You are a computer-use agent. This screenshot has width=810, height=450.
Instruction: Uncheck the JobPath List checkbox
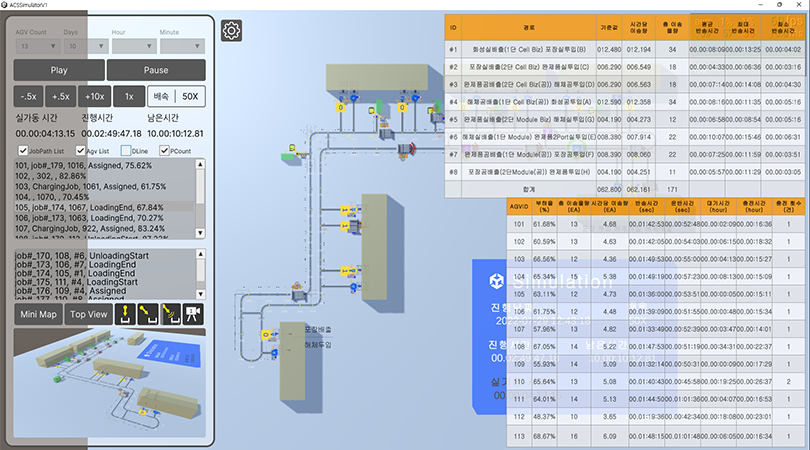pyautogui.click(x=24, y=150)
